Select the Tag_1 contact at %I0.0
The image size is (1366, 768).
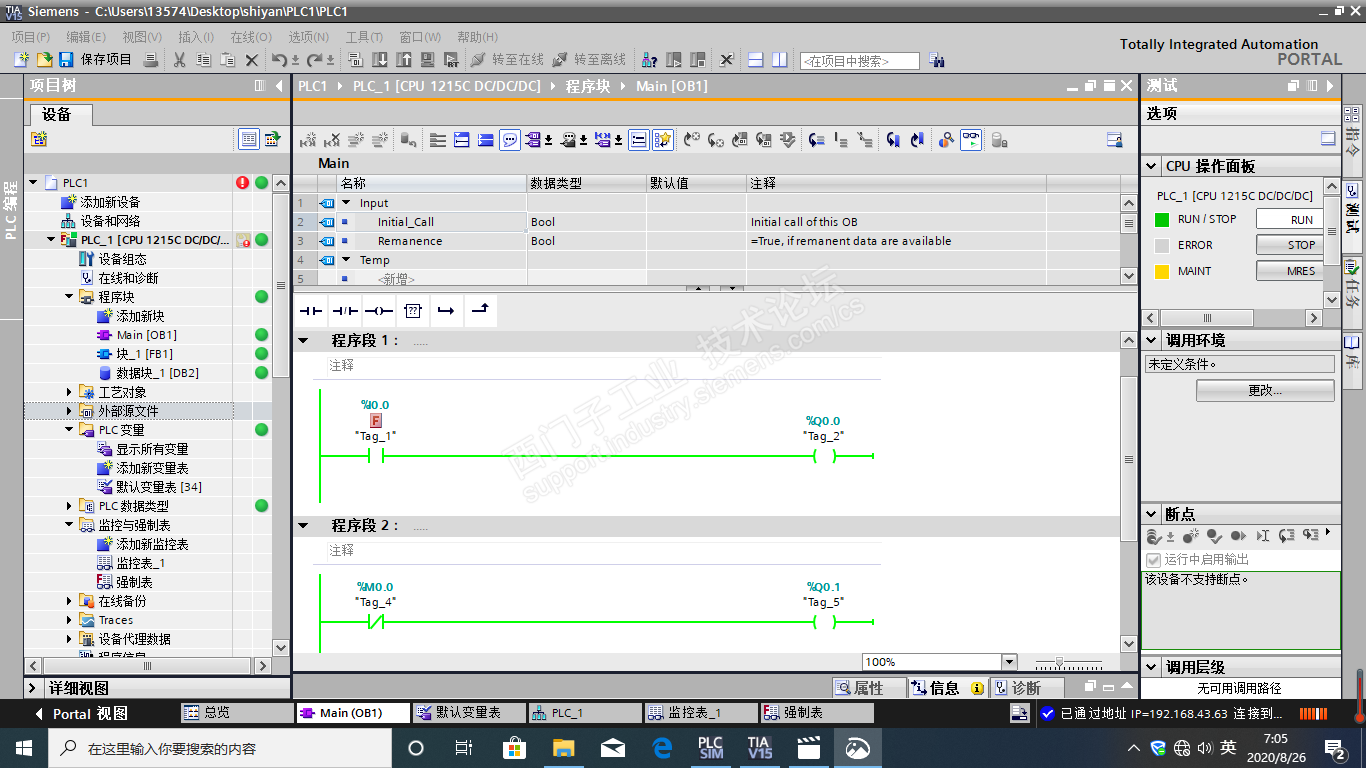[376, 457]
